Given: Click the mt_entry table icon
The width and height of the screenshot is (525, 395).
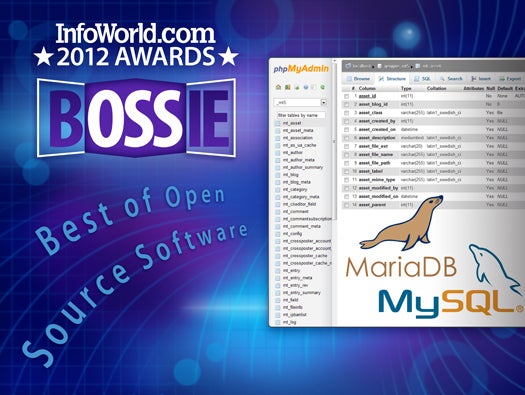Looking at the screenshot, I should 278,270.
